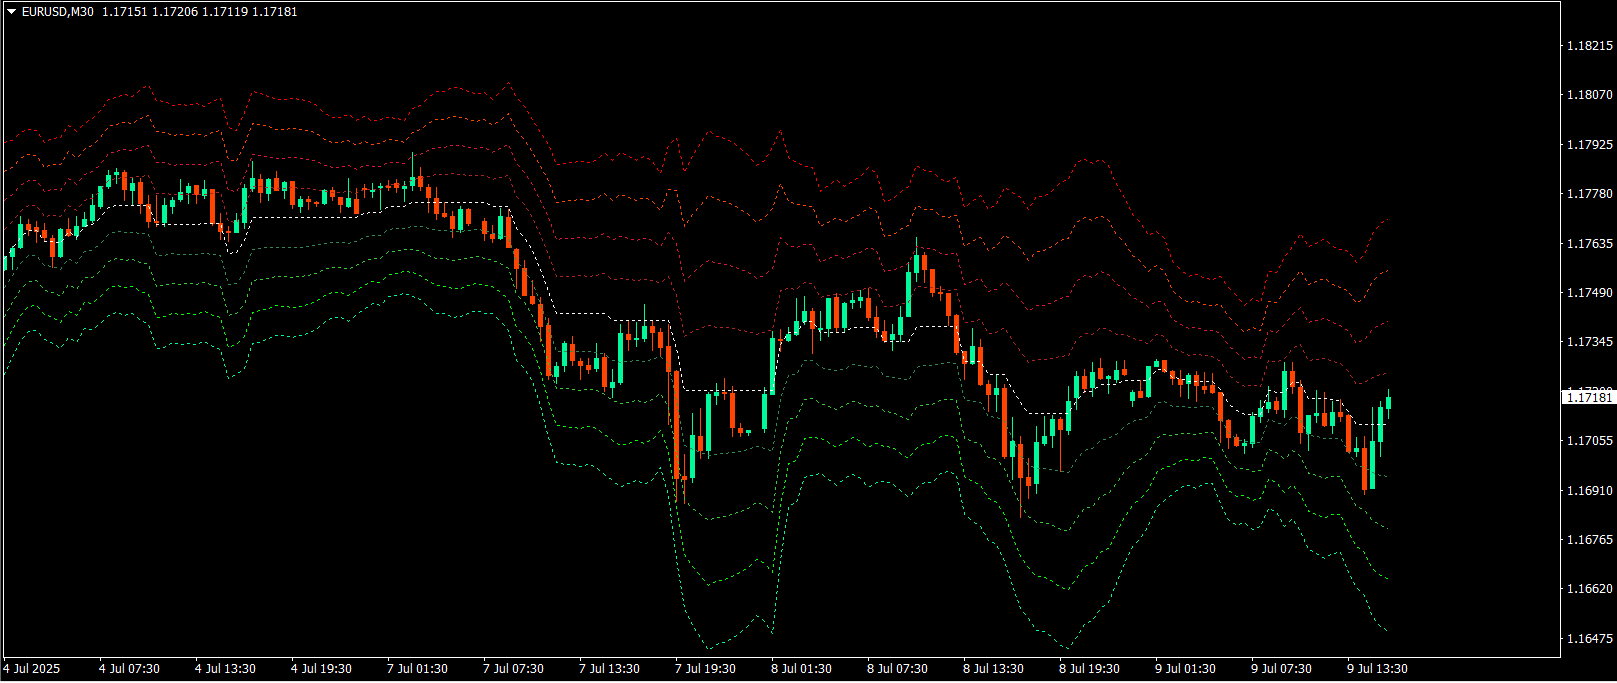Click the time label 4 Jul 2025
The width and height of the screenshot is (1617, 683).
coord(32,669)
